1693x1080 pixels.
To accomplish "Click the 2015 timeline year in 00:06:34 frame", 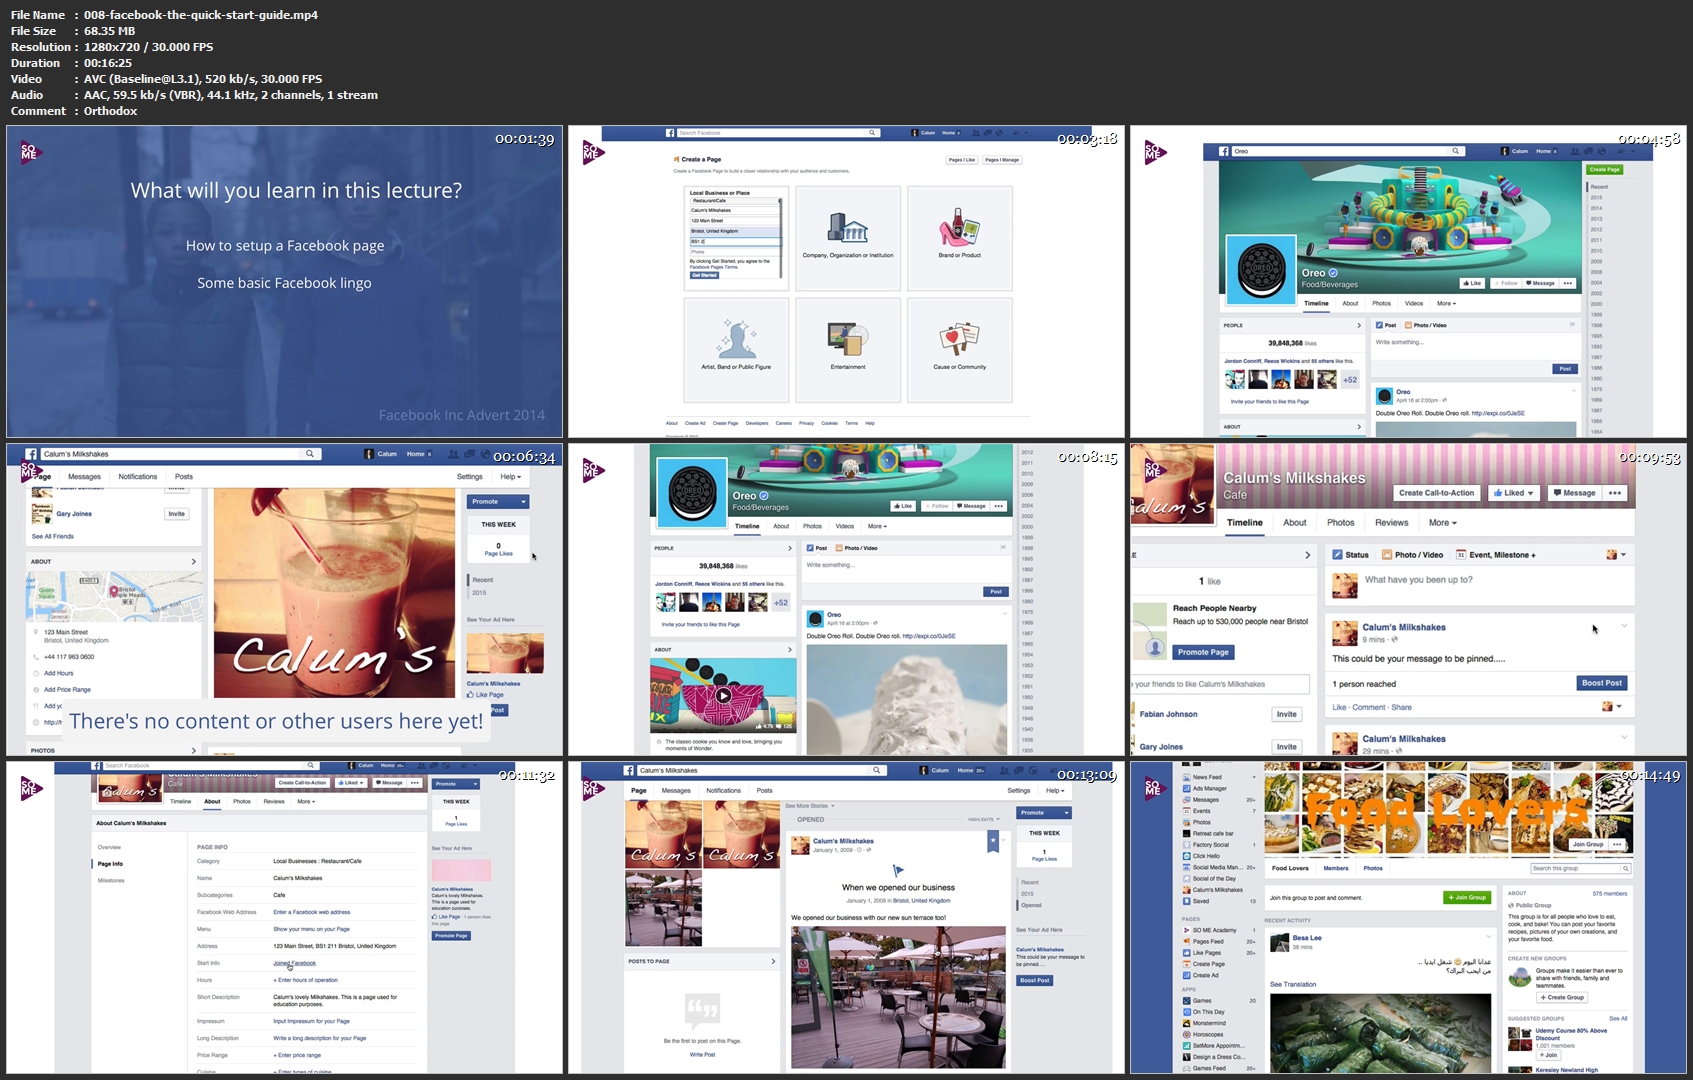I will (x=480, y=593).
